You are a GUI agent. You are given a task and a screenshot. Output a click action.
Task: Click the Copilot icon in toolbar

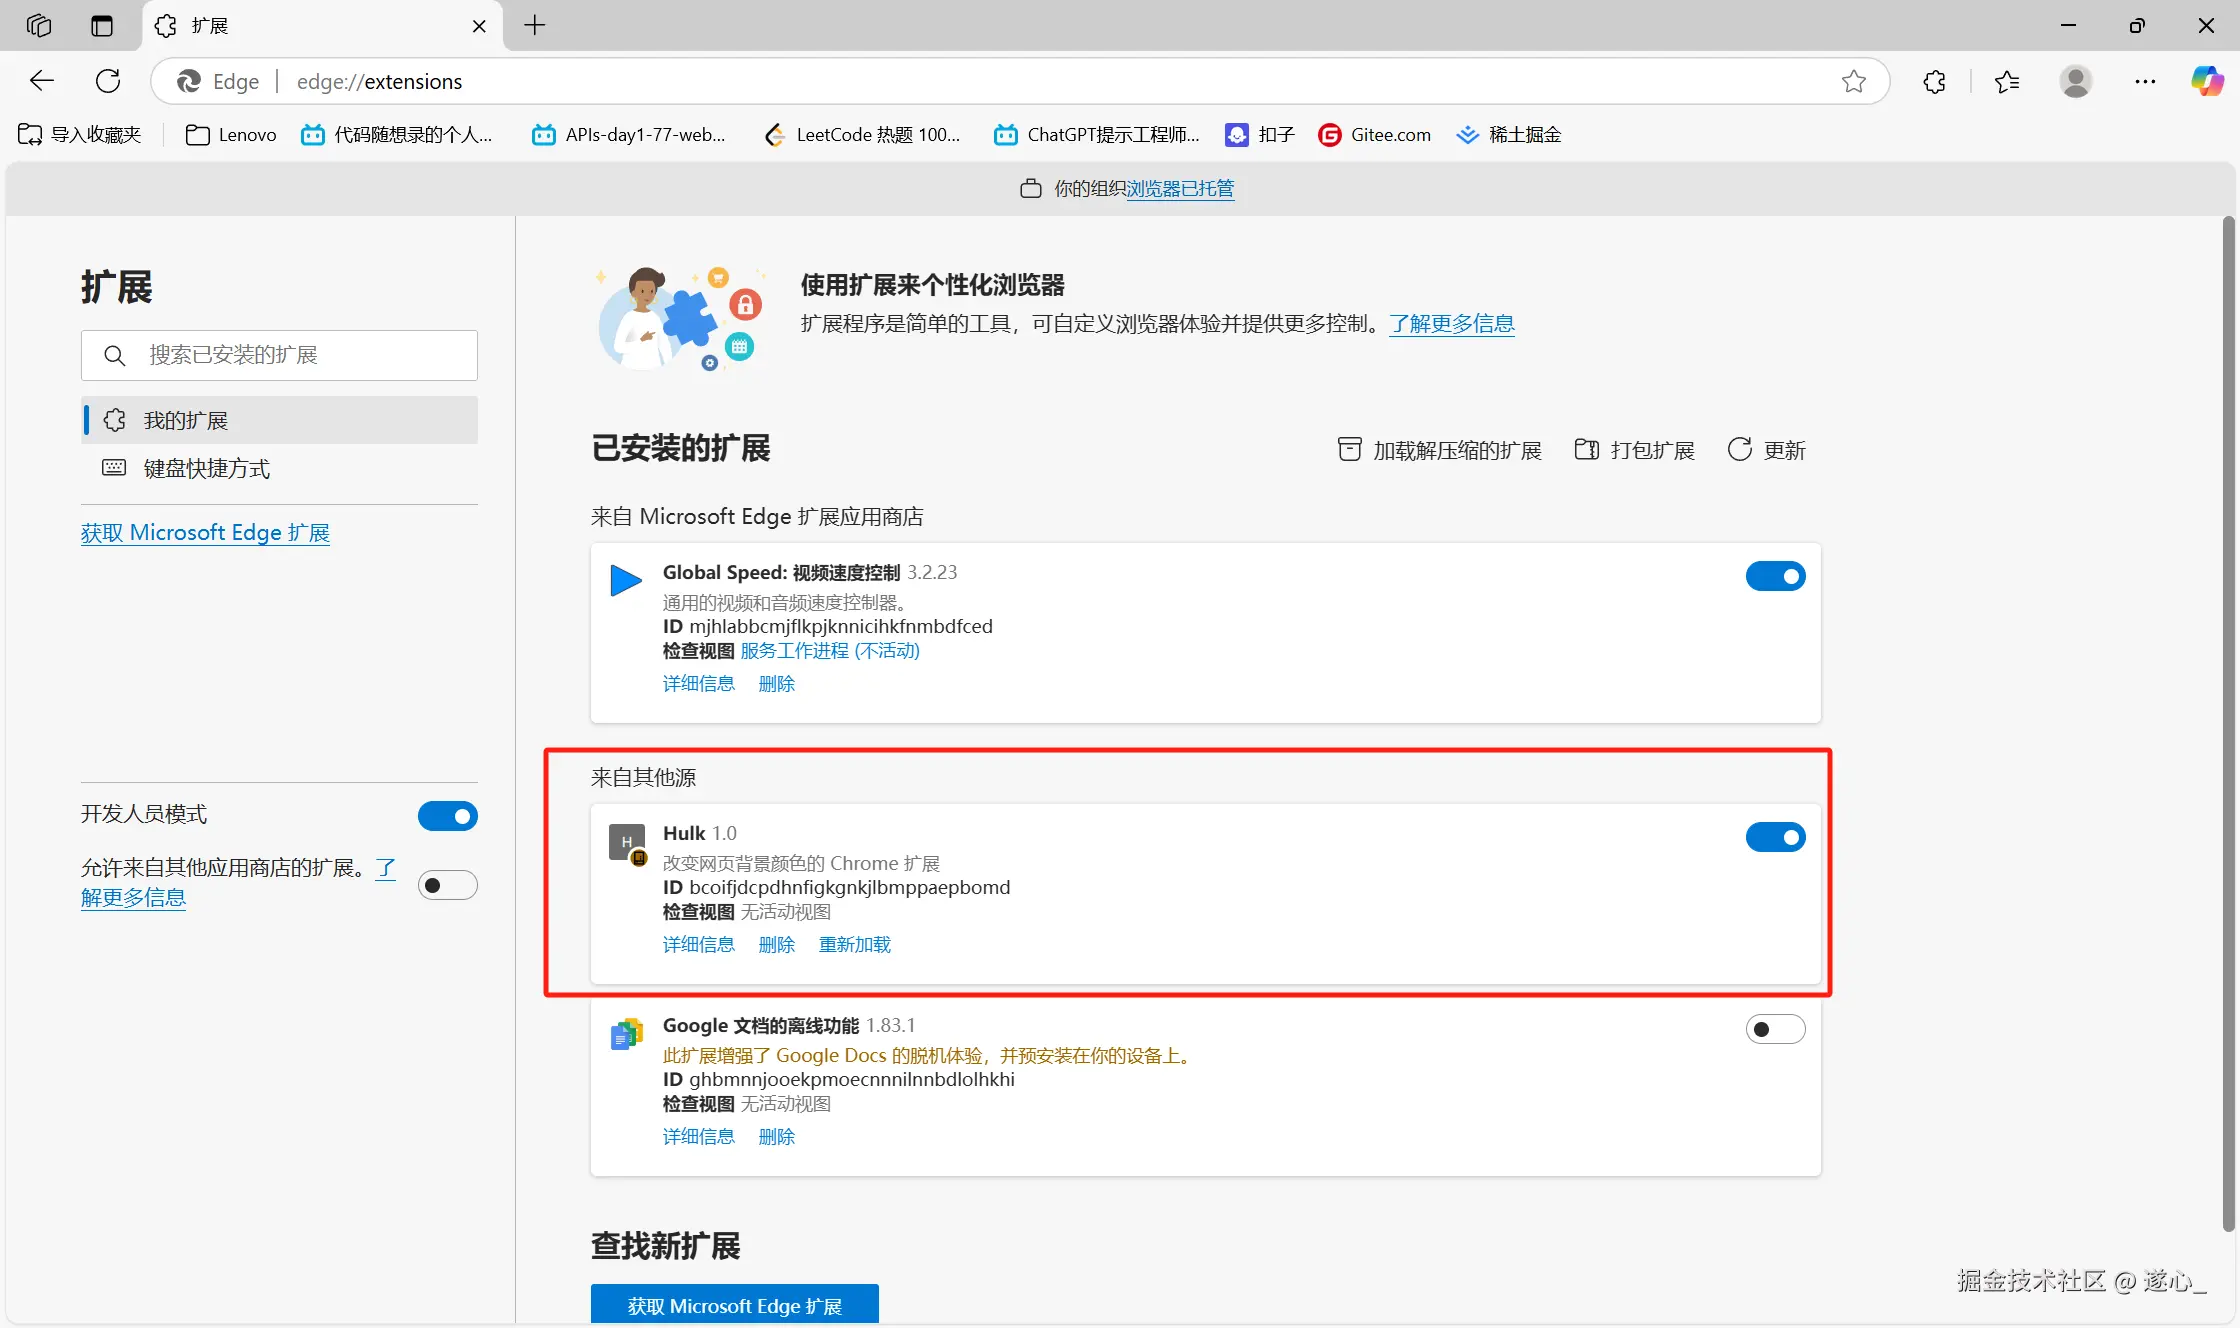2207,81
